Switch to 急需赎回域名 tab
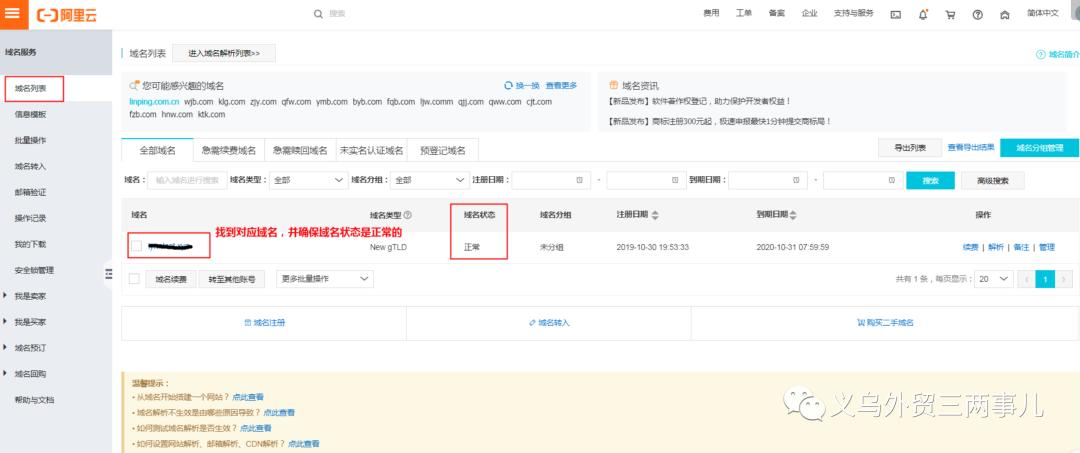The width and height of the screenshot is (1080, 453). click(300, 151)
